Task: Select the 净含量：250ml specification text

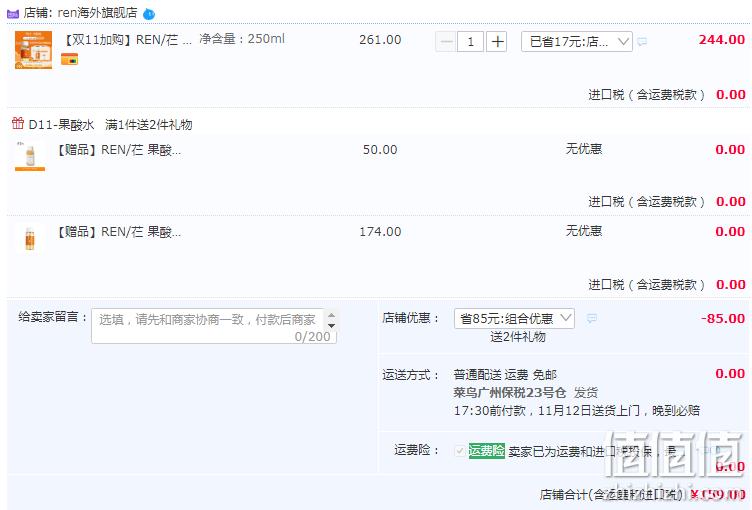Action: pos(242,39)
